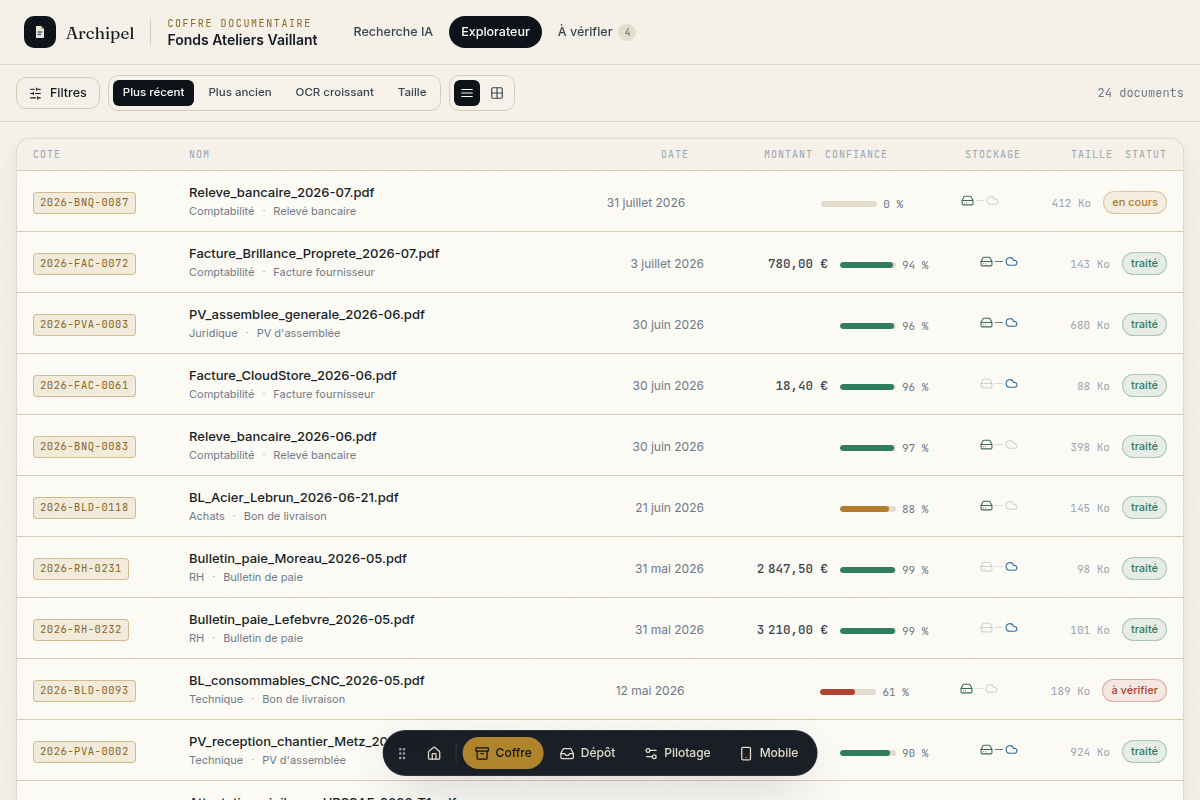Click storage icons for Facture_Brillance_Proprete row
The image size is (1200, 800).
click(998, 262)
